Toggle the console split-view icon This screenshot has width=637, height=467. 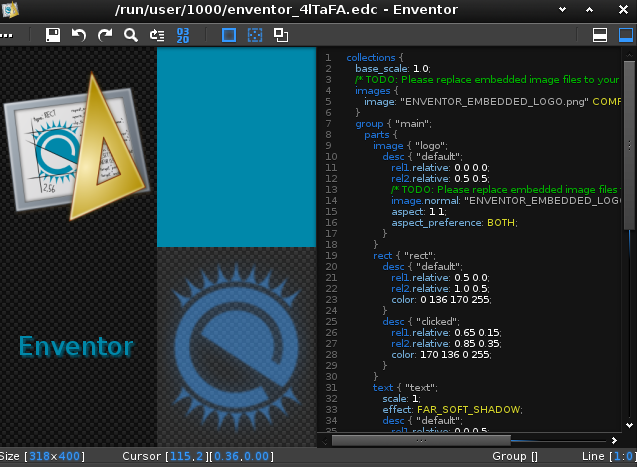(600, 35)
